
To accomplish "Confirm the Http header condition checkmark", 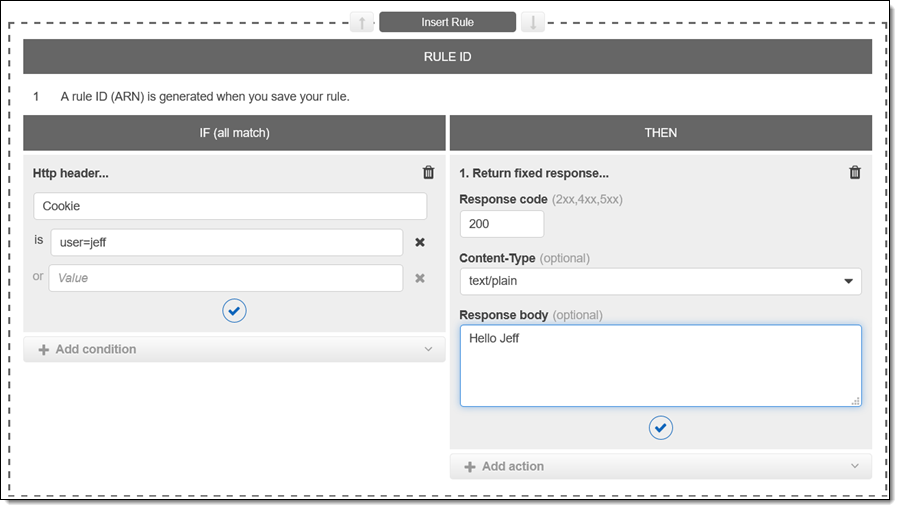I will pyautogui.click(x=234, y=311).
